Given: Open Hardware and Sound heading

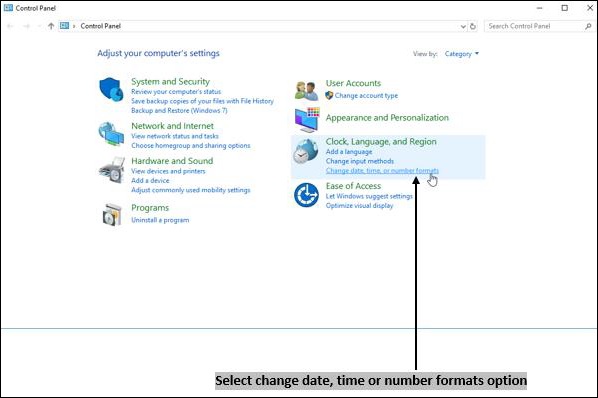Looking at the screenshot, I should pos(172,161).
